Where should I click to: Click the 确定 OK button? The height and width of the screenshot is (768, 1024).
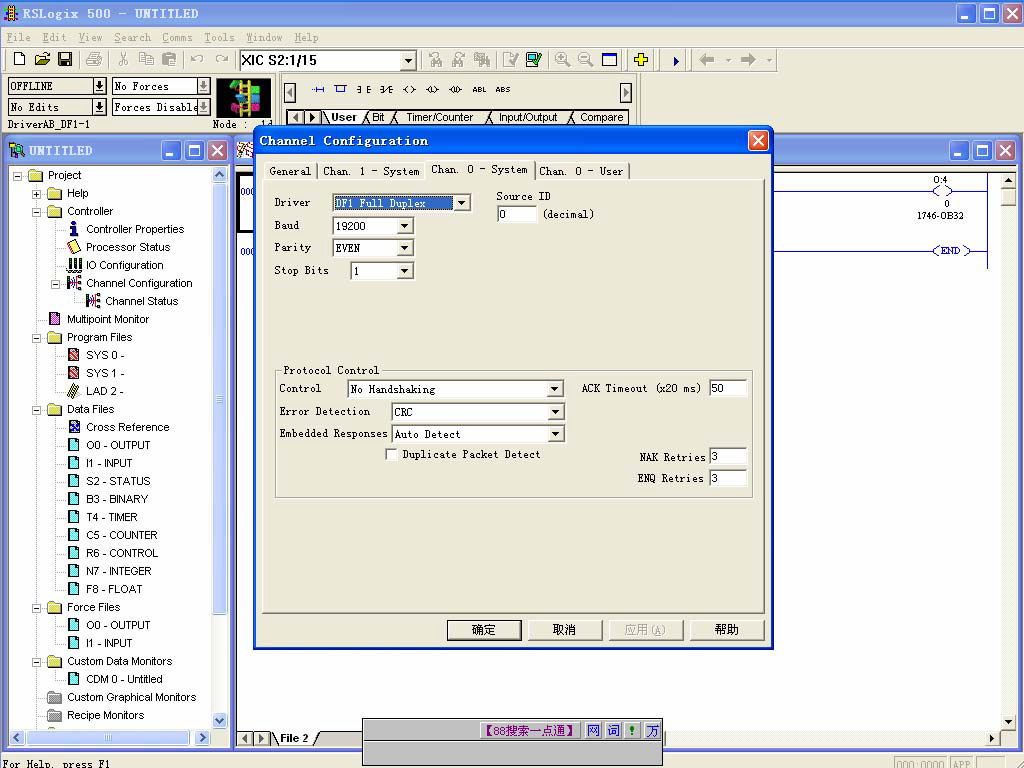[484, 630]
